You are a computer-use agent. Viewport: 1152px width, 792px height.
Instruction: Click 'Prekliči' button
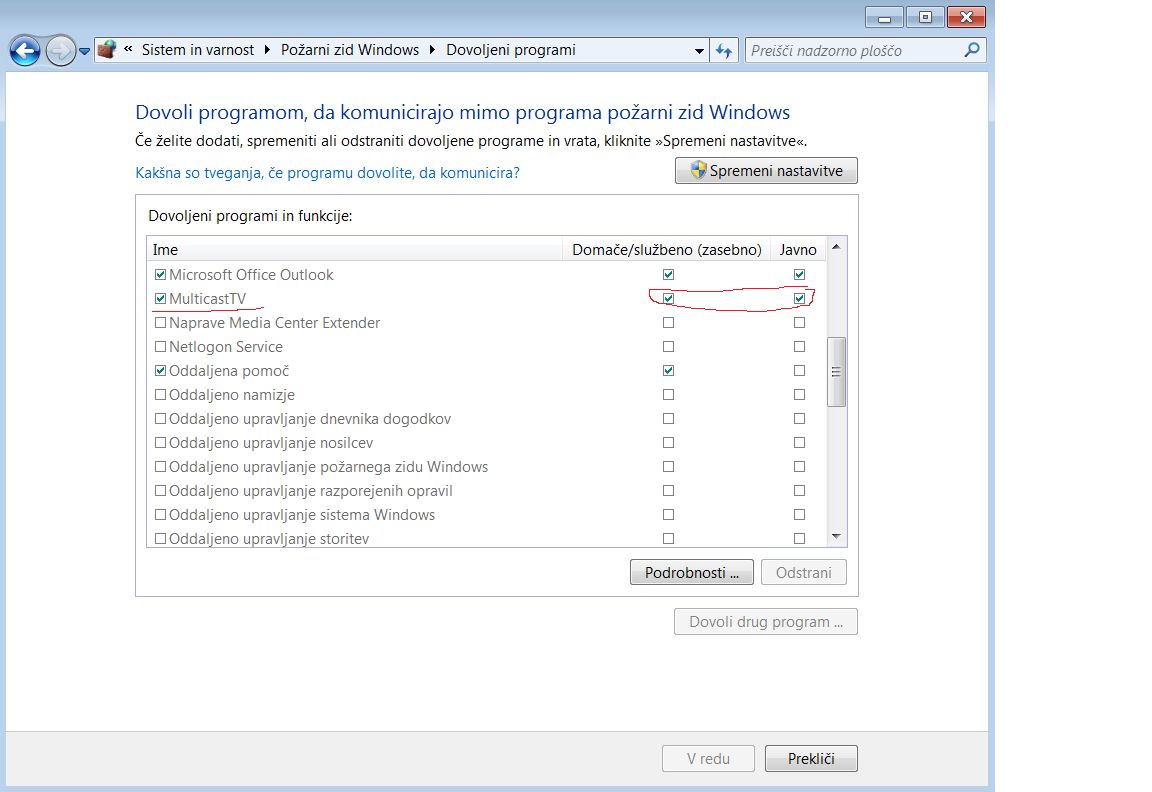pos(811,759)
